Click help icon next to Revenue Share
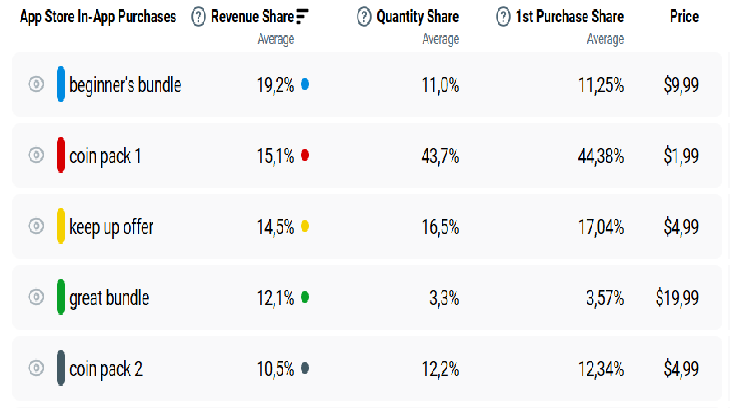The height and width of the screenshot is (408, 730). 198,17
